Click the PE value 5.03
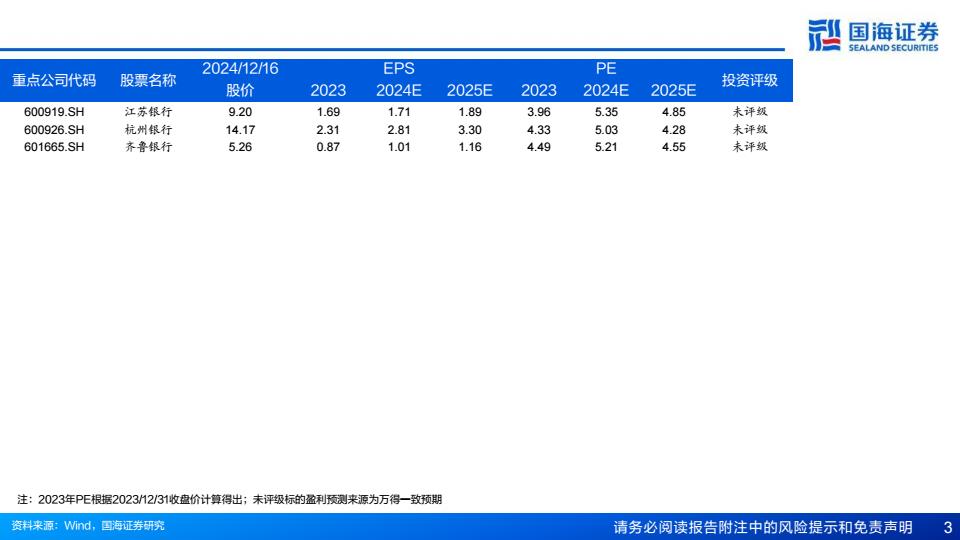The width and height of the screenshot is (960, 540). pyautogui.click(x=606, y=130)
